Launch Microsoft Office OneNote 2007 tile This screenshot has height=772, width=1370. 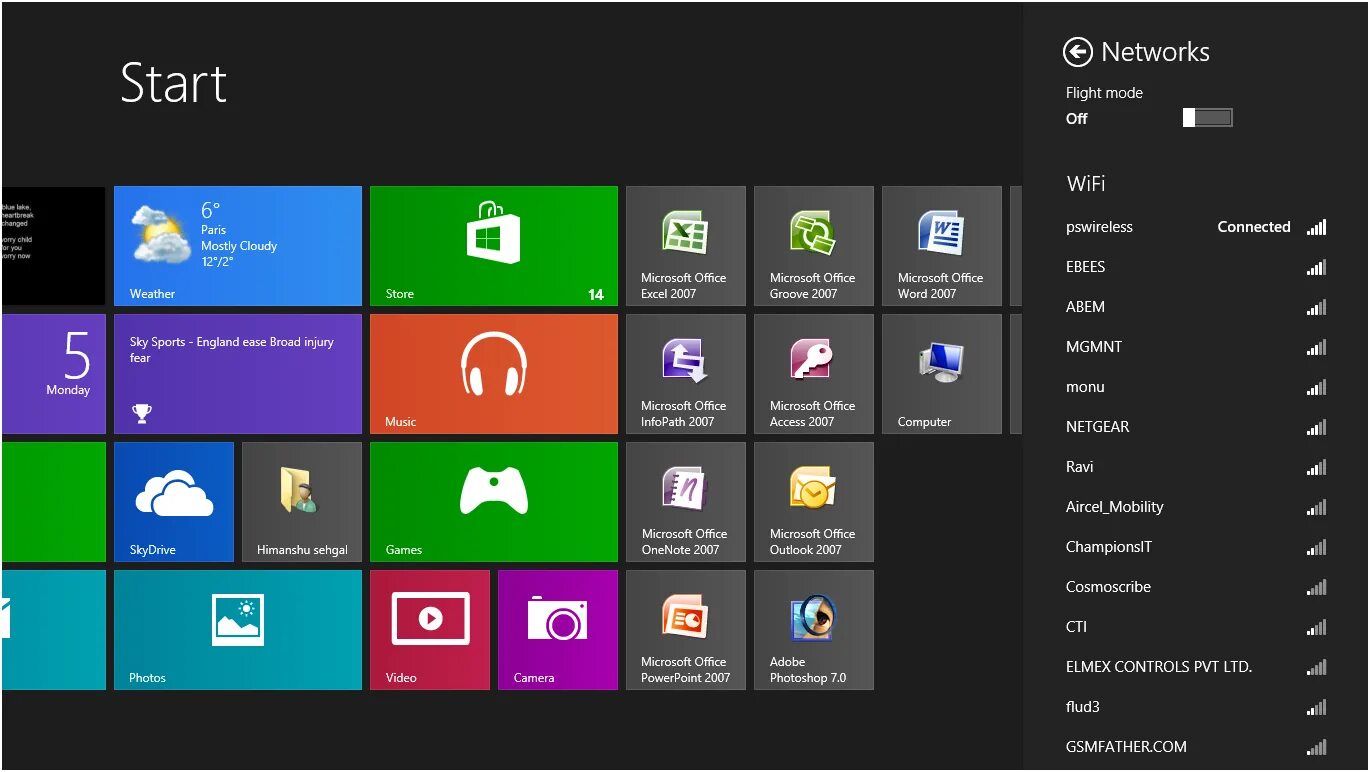[686, 502]
